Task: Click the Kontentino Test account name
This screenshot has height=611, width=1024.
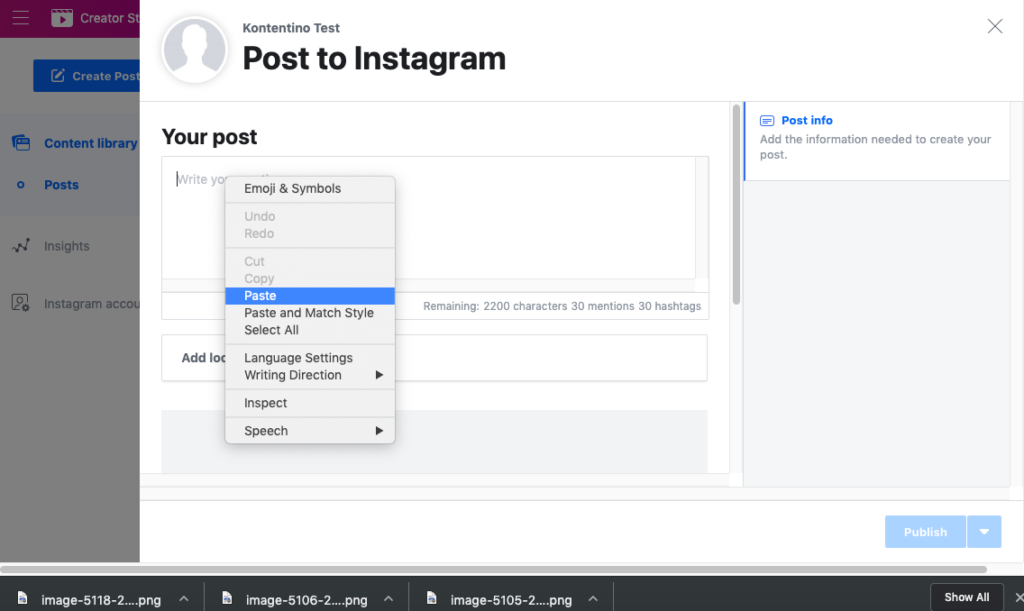Action: 291,28
